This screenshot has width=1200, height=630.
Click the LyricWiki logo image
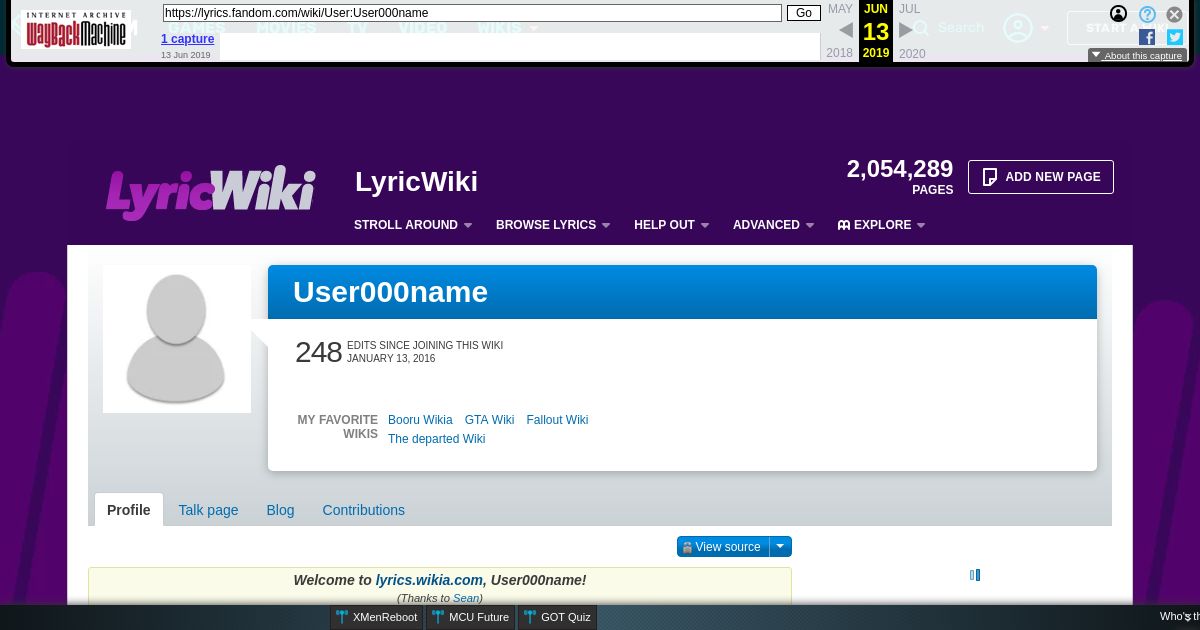pos(211,192)
